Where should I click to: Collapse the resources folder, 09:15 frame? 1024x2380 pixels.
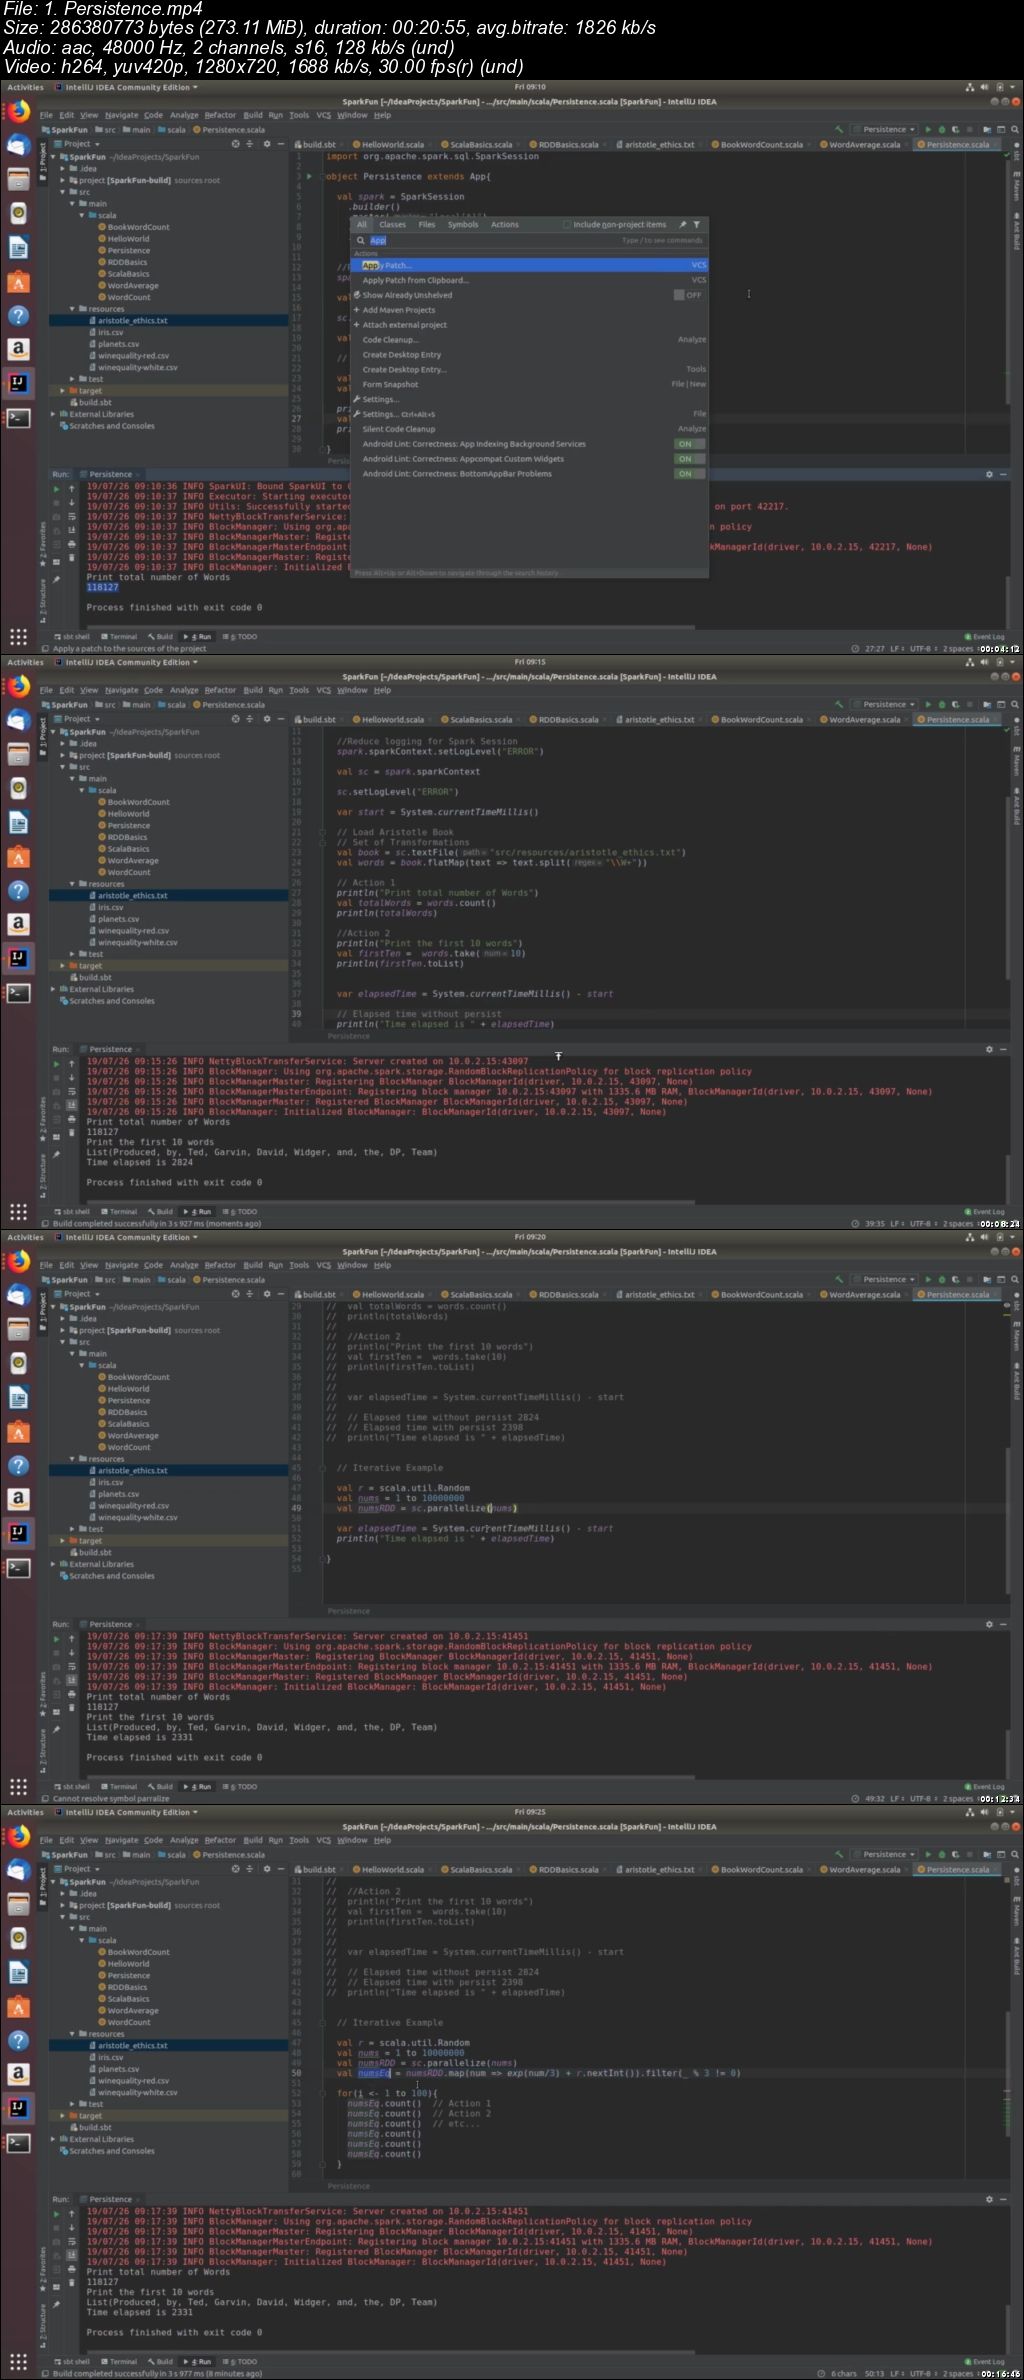point(72,884)
